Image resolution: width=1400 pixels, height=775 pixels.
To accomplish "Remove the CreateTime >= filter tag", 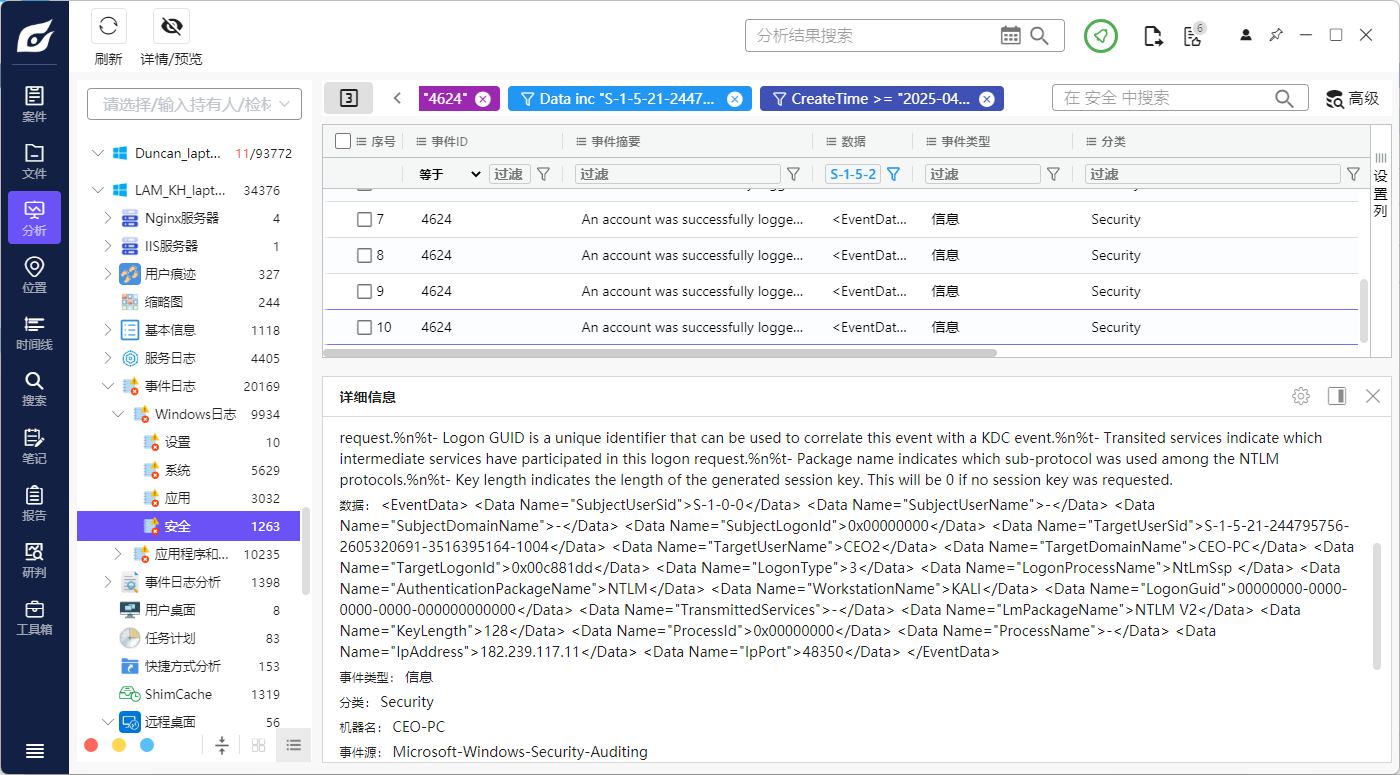I will pyautogui.click(x=987, y=99).
